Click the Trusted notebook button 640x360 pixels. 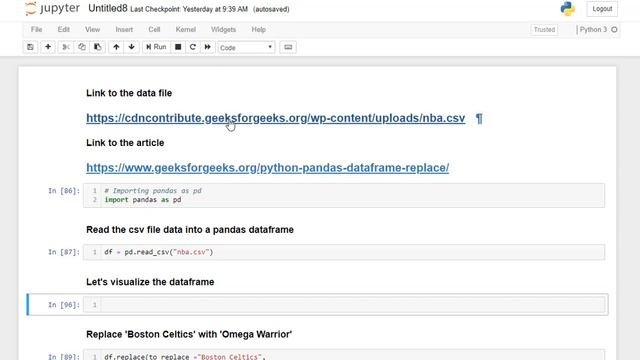point(544,30)
